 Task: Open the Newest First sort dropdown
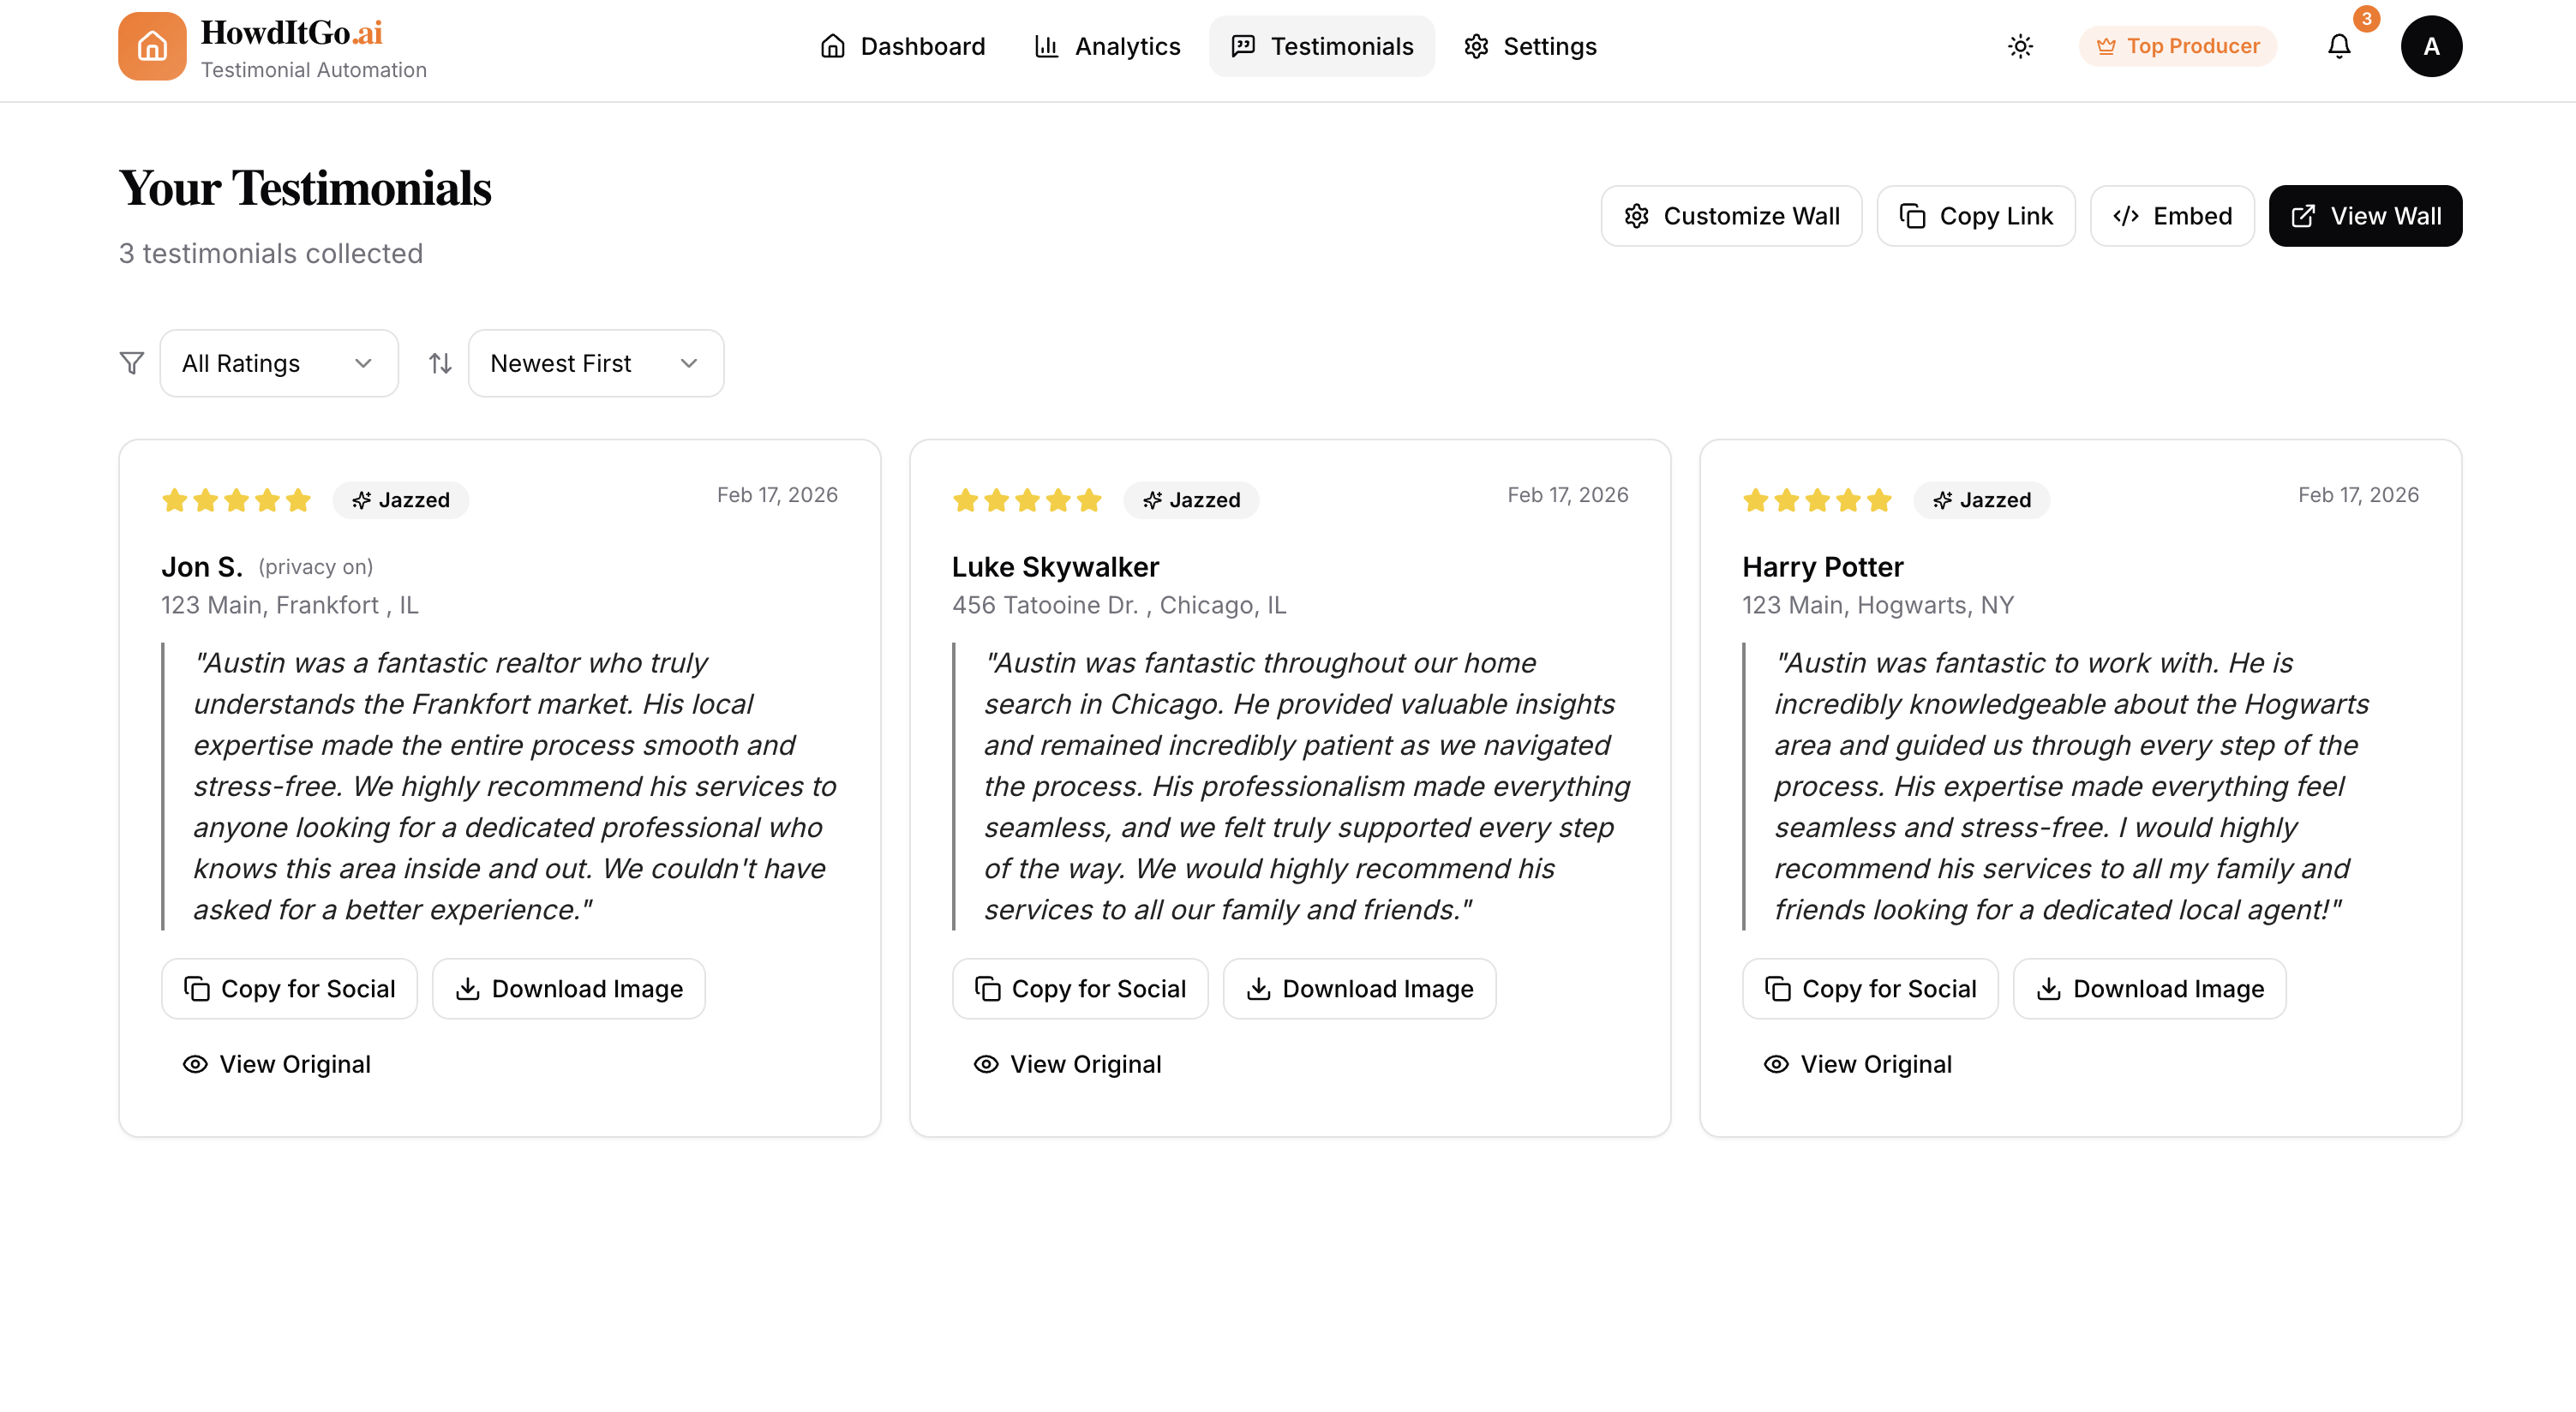595,363
